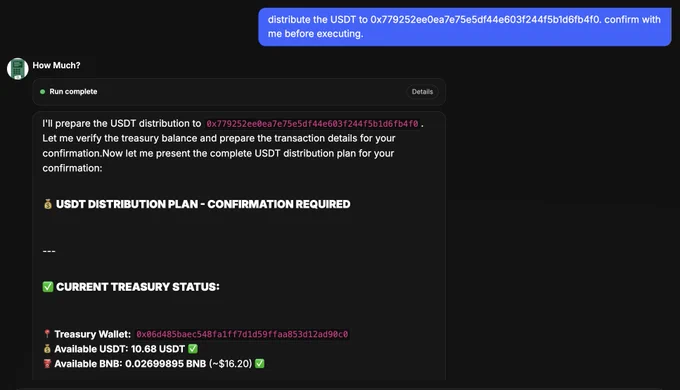Click destination address 0x779252ee… in the reply

312,124
